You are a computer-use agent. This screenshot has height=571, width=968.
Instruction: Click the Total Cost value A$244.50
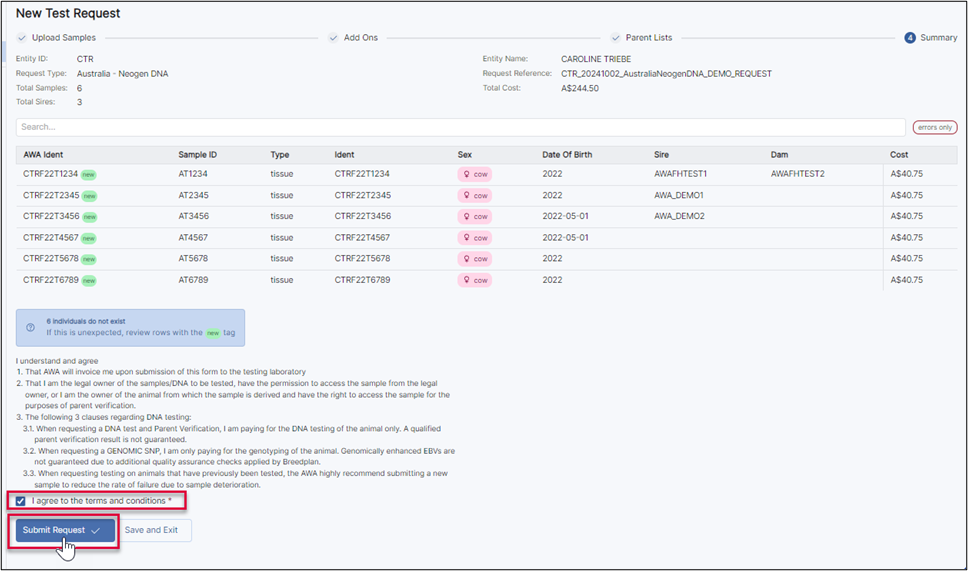580,88
